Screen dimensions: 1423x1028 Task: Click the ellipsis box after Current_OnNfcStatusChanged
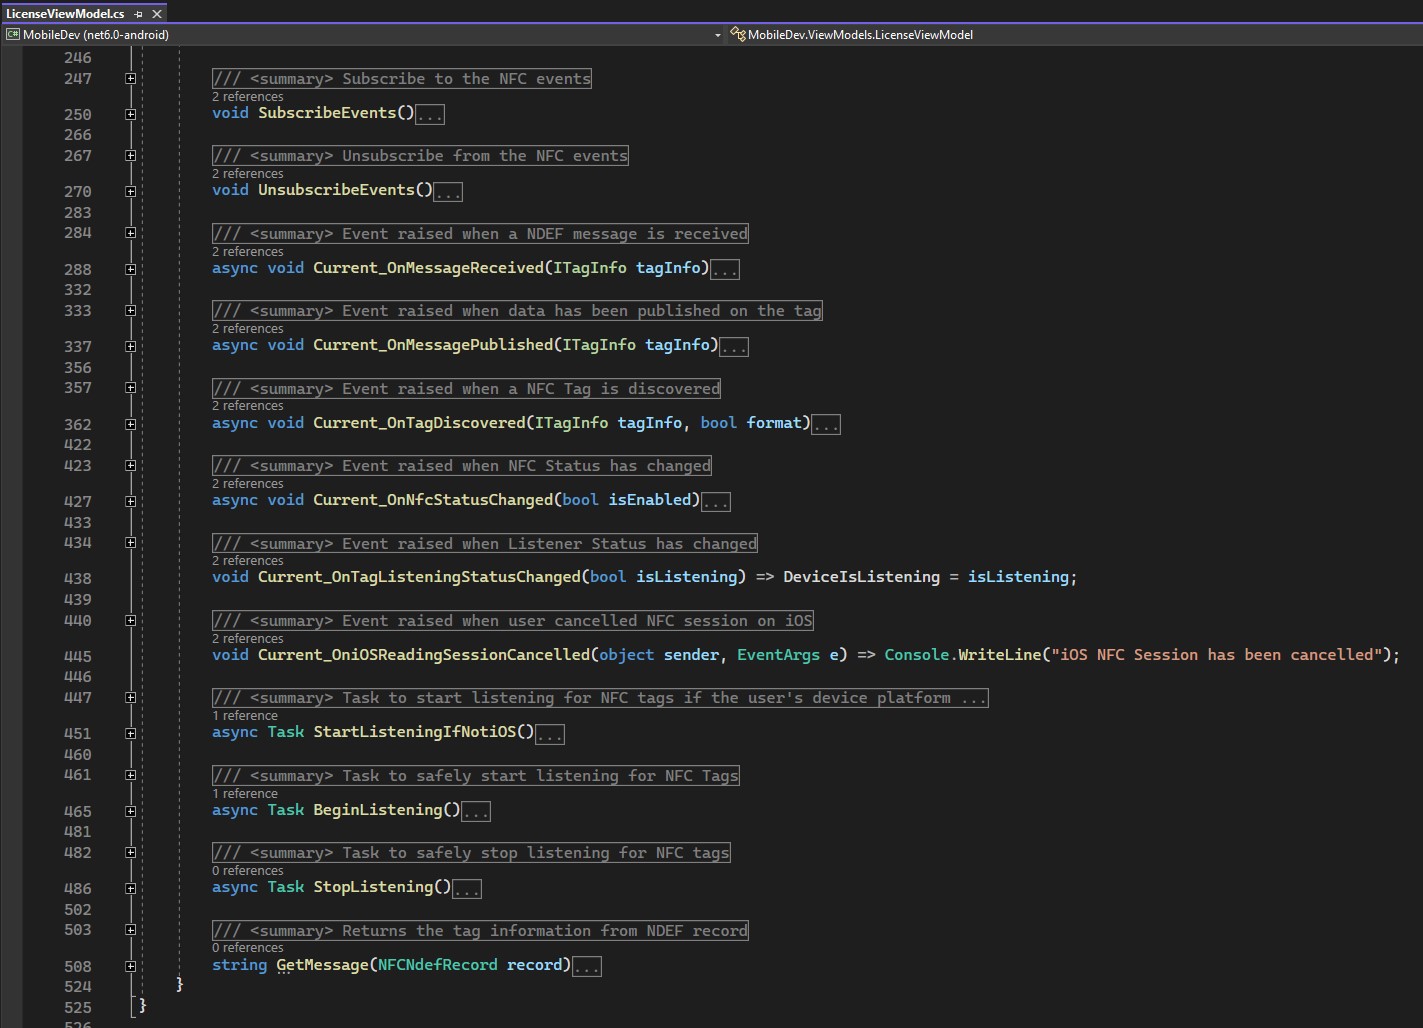716,501
